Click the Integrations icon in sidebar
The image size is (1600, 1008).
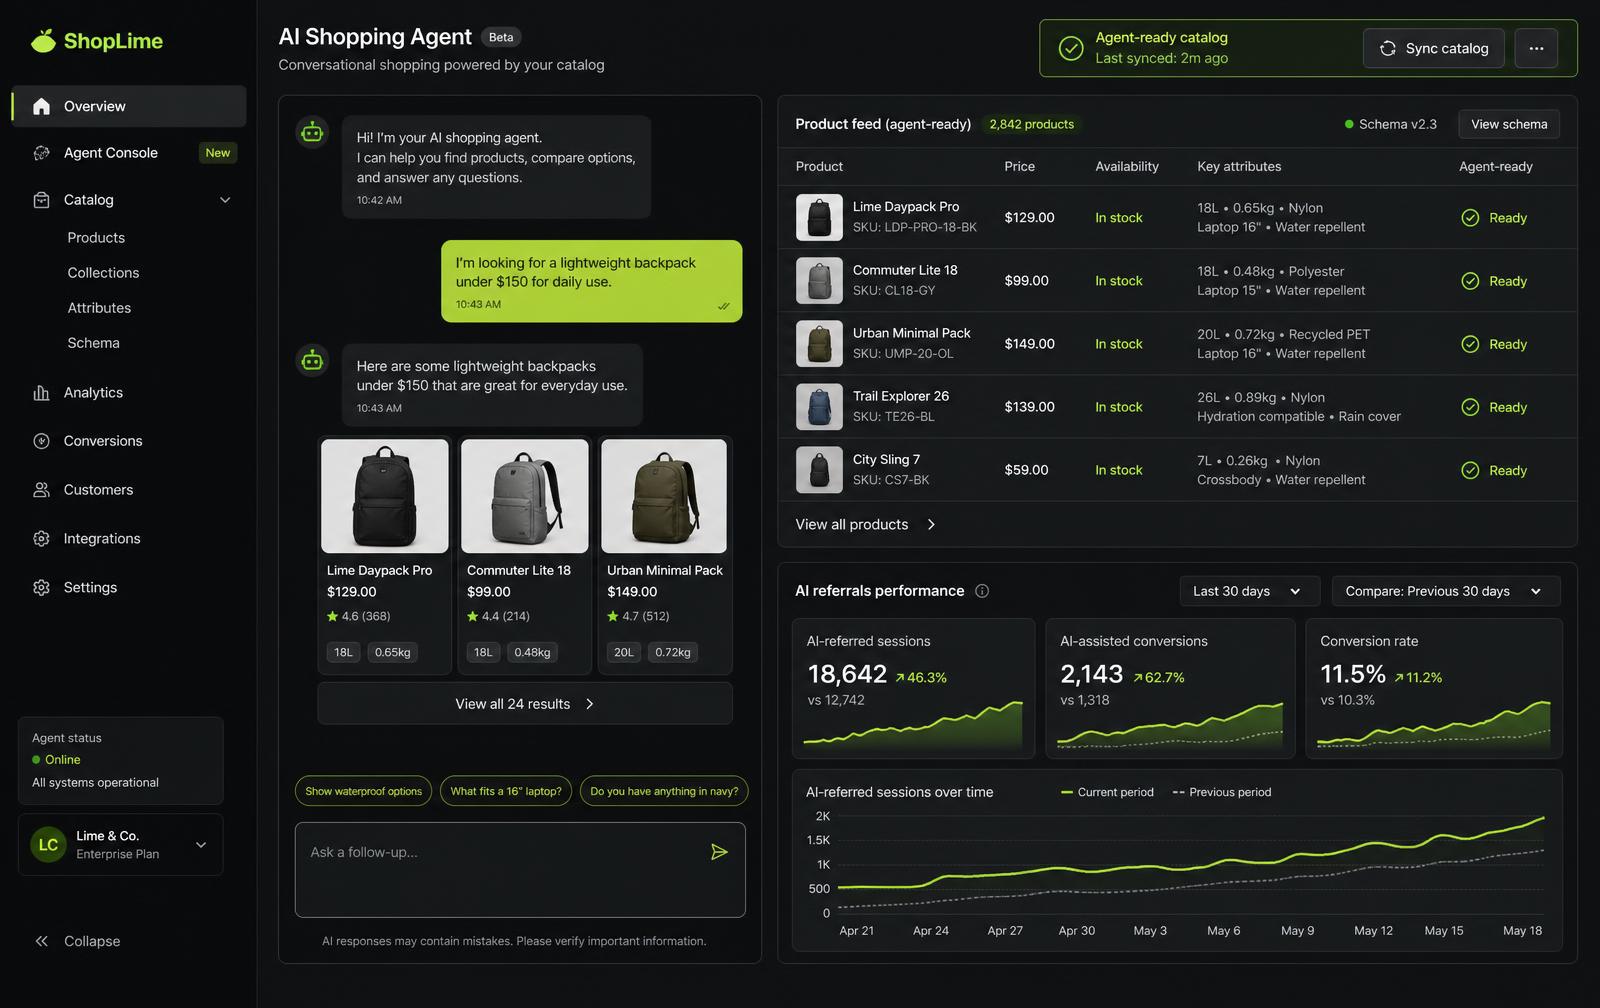click(x=41, y=539)
